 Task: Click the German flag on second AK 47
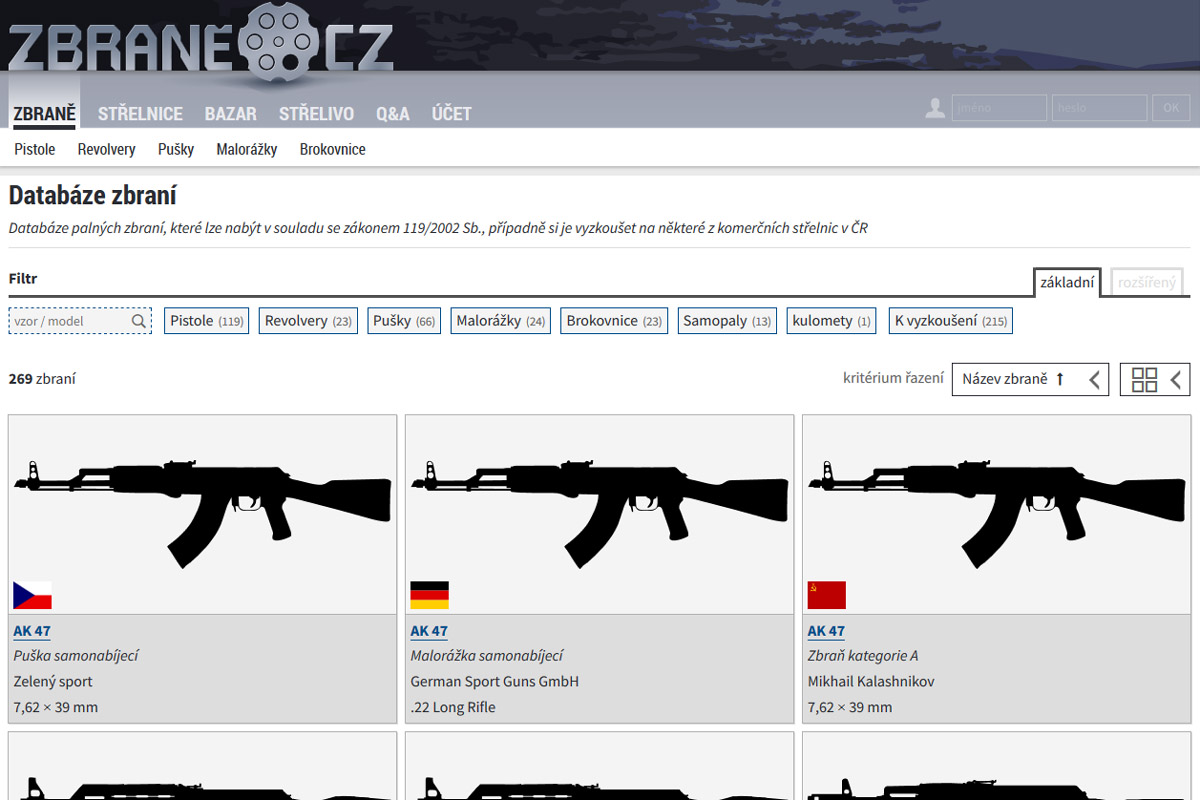[429, 595]
